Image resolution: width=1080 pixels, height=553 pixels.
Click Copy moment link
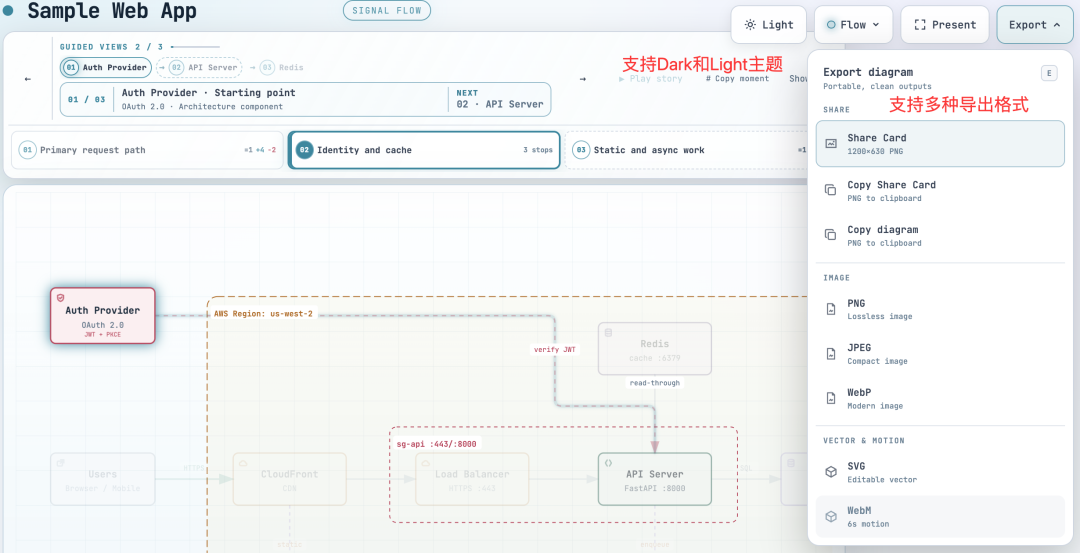point(737,79)
